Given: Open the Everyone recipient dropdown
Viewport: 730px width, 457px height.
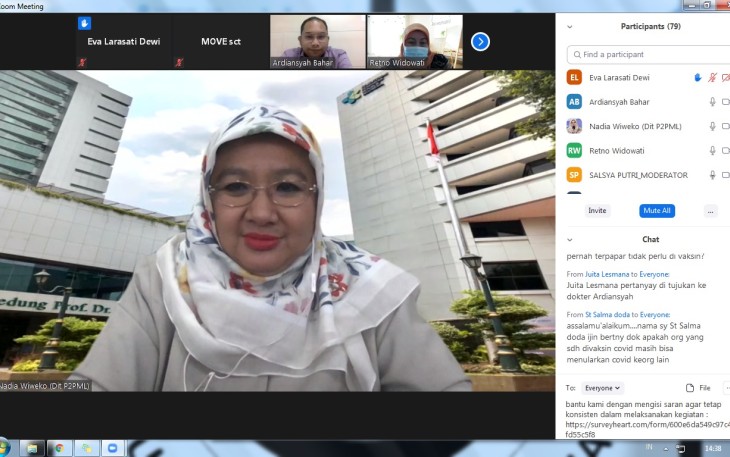Looking at the screenshot, I should pos(602,388).
